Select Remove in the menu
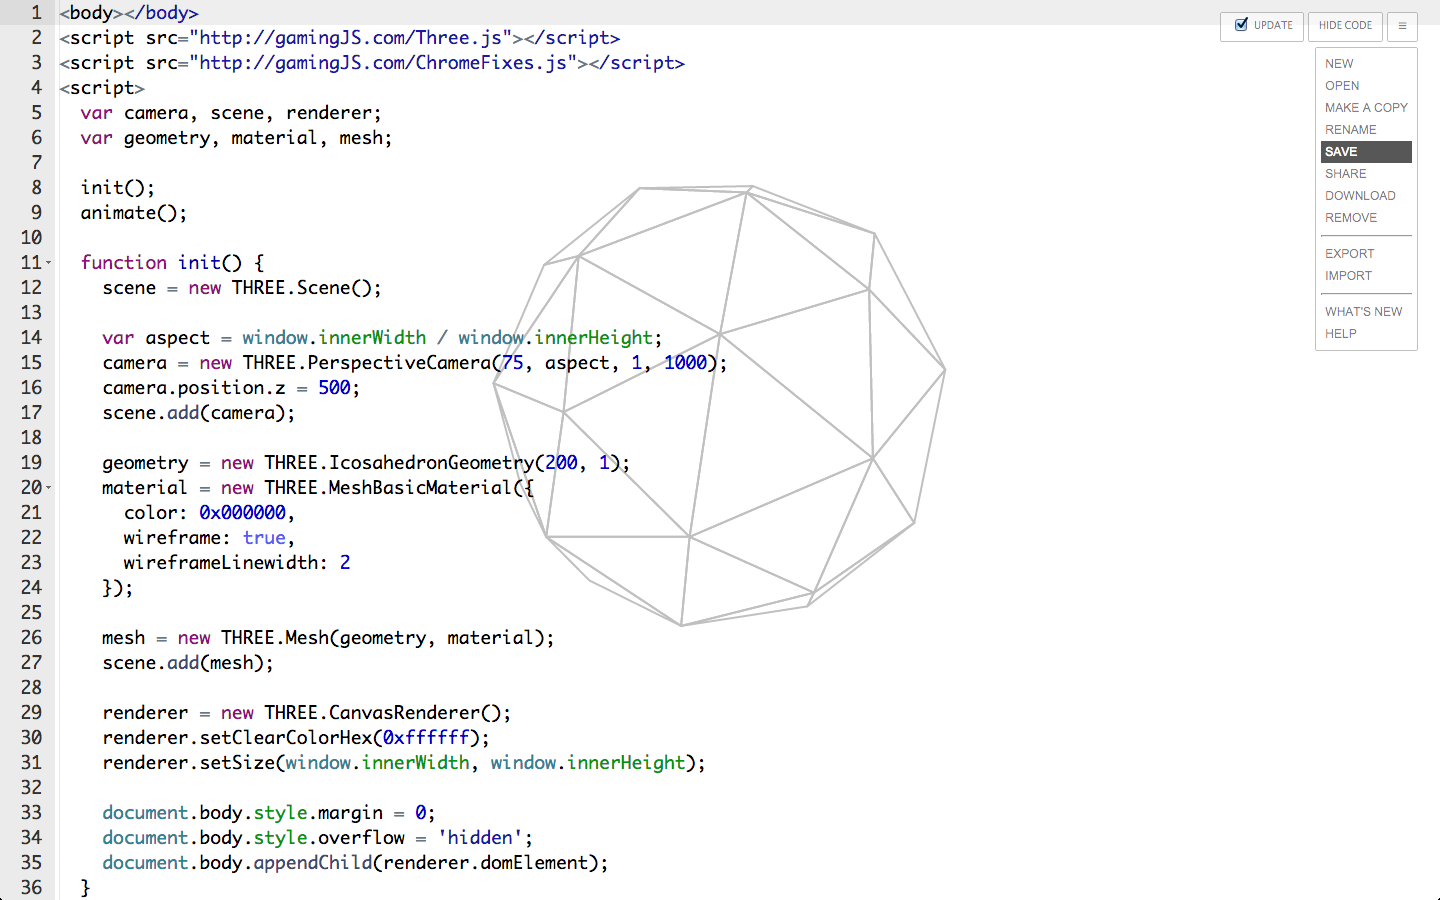 pos(1351,218)
